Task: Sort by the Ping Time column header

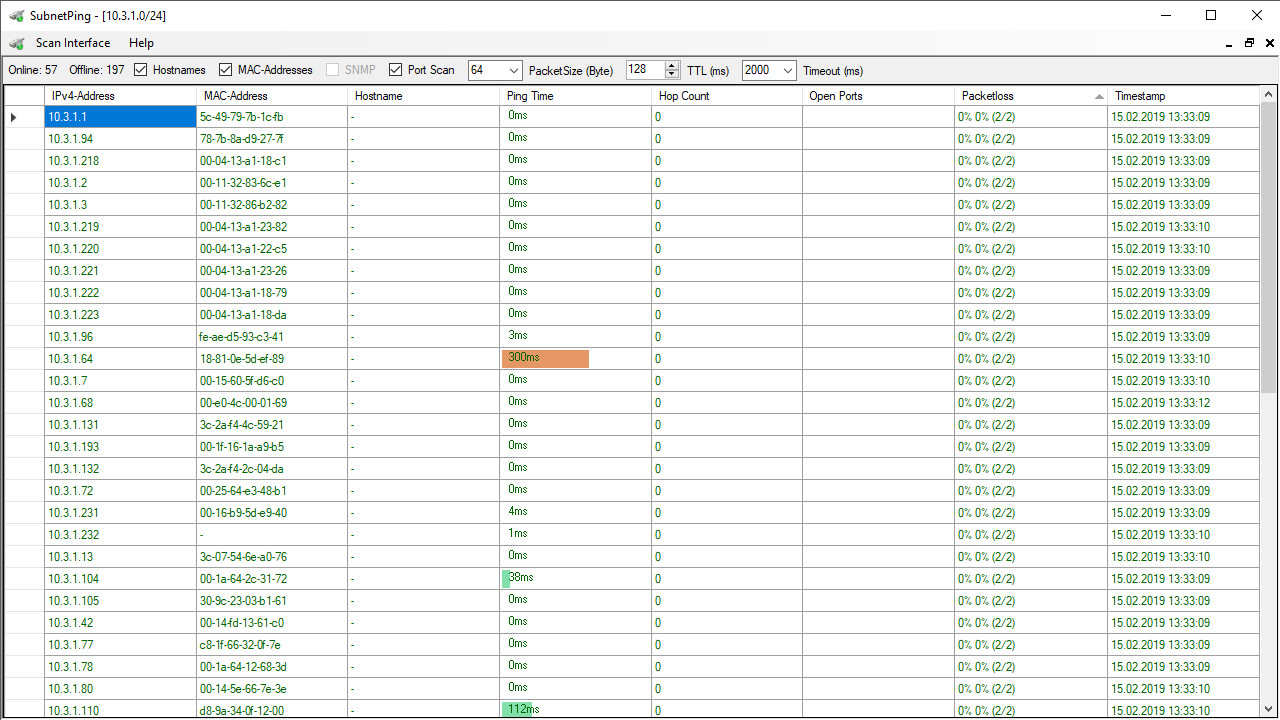Action: (x=575, y=96)
